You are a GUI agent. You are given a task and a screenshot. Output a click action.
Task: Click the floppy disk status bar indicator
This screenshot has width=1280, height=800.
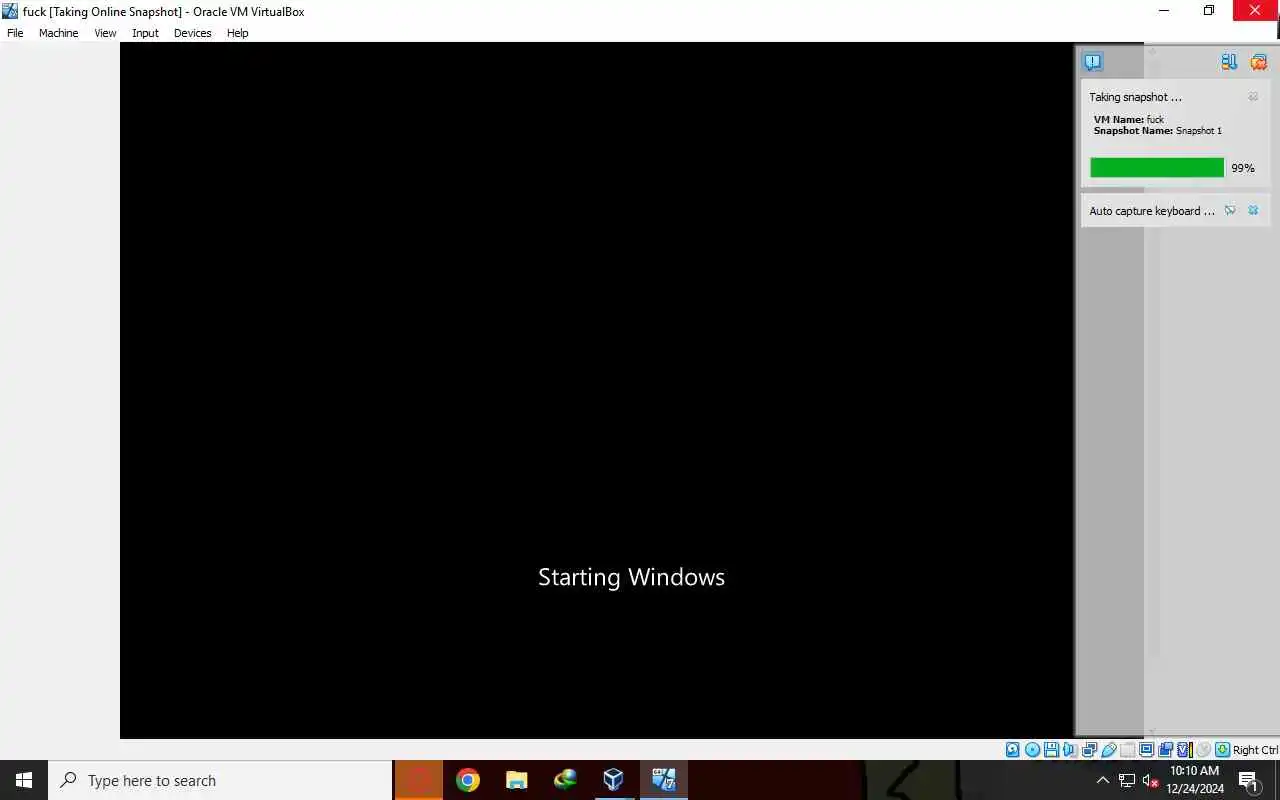pos(1051,750)
